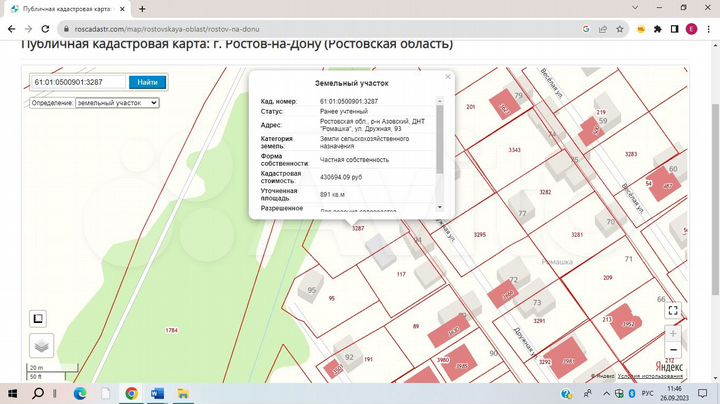Click the Найти search button
This screenshot has width=720, height=404.
click(x=147, y=82)
